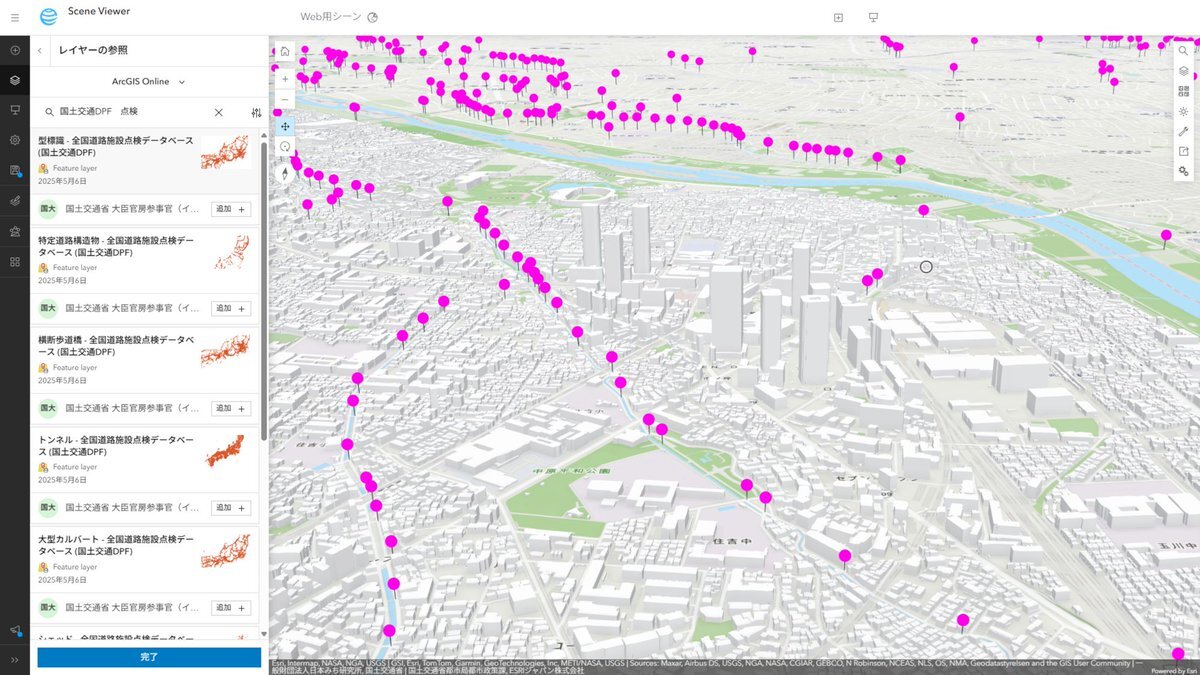
Task: Open the Save icon with blue dot in the sidebar
Action: click(15, 171)
